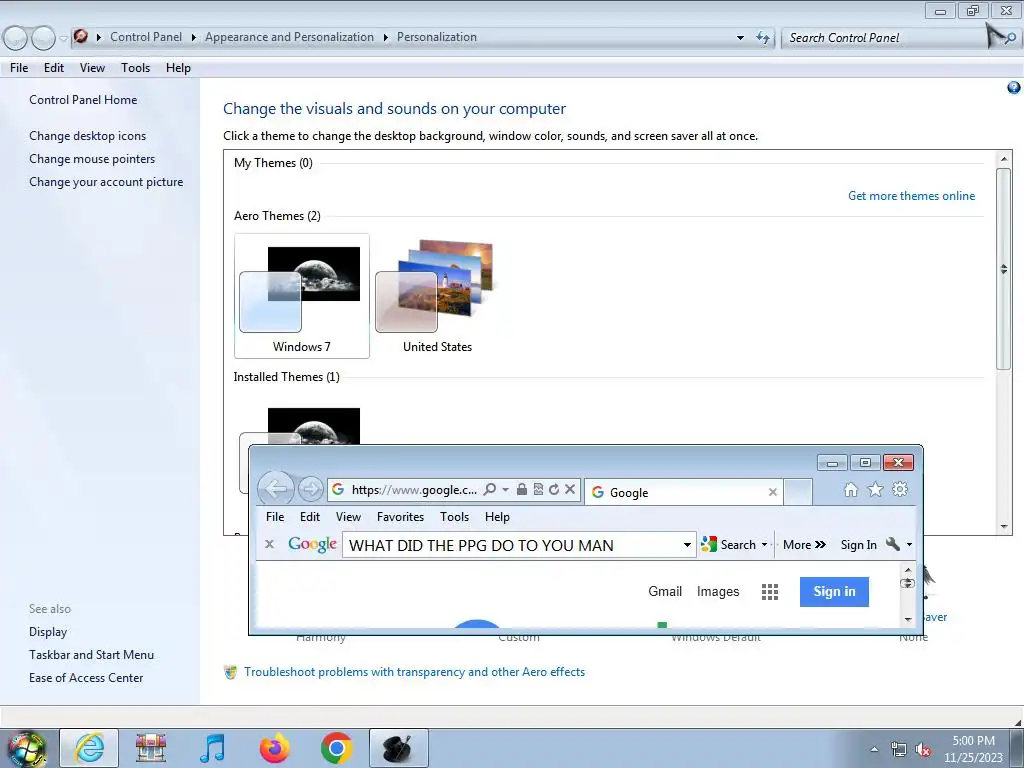Click Sign In on Google toolbar
The height and width of the screenshot is (768, 1024).
(858, 545)
